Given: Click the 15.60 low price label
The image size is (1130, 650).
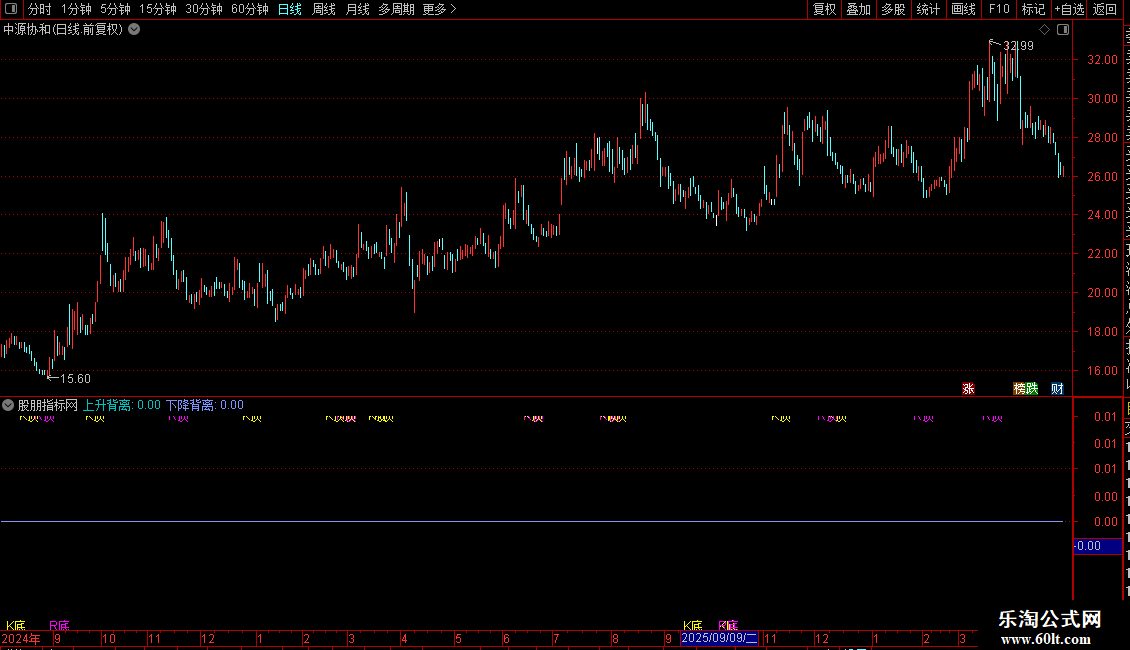Looking at the screenshot, I should 75,379.
